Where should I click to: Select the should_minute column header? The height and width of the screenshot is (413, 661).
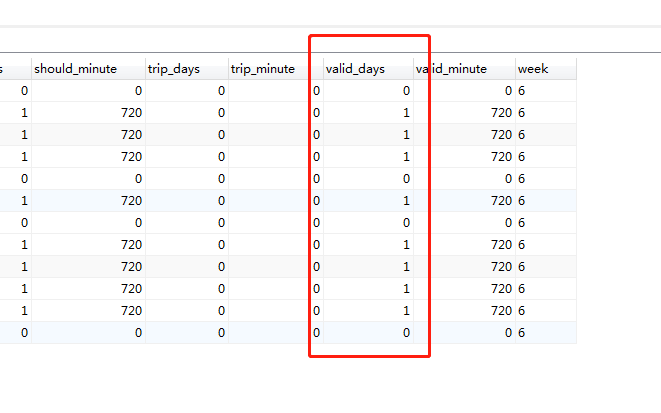click(x=88, y=69)
